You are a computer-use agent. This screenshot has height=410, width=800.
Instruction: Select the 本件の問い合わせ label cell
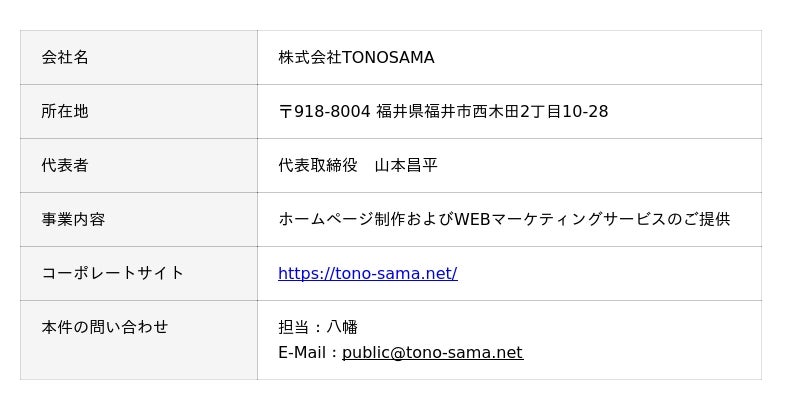coord(105,327)
